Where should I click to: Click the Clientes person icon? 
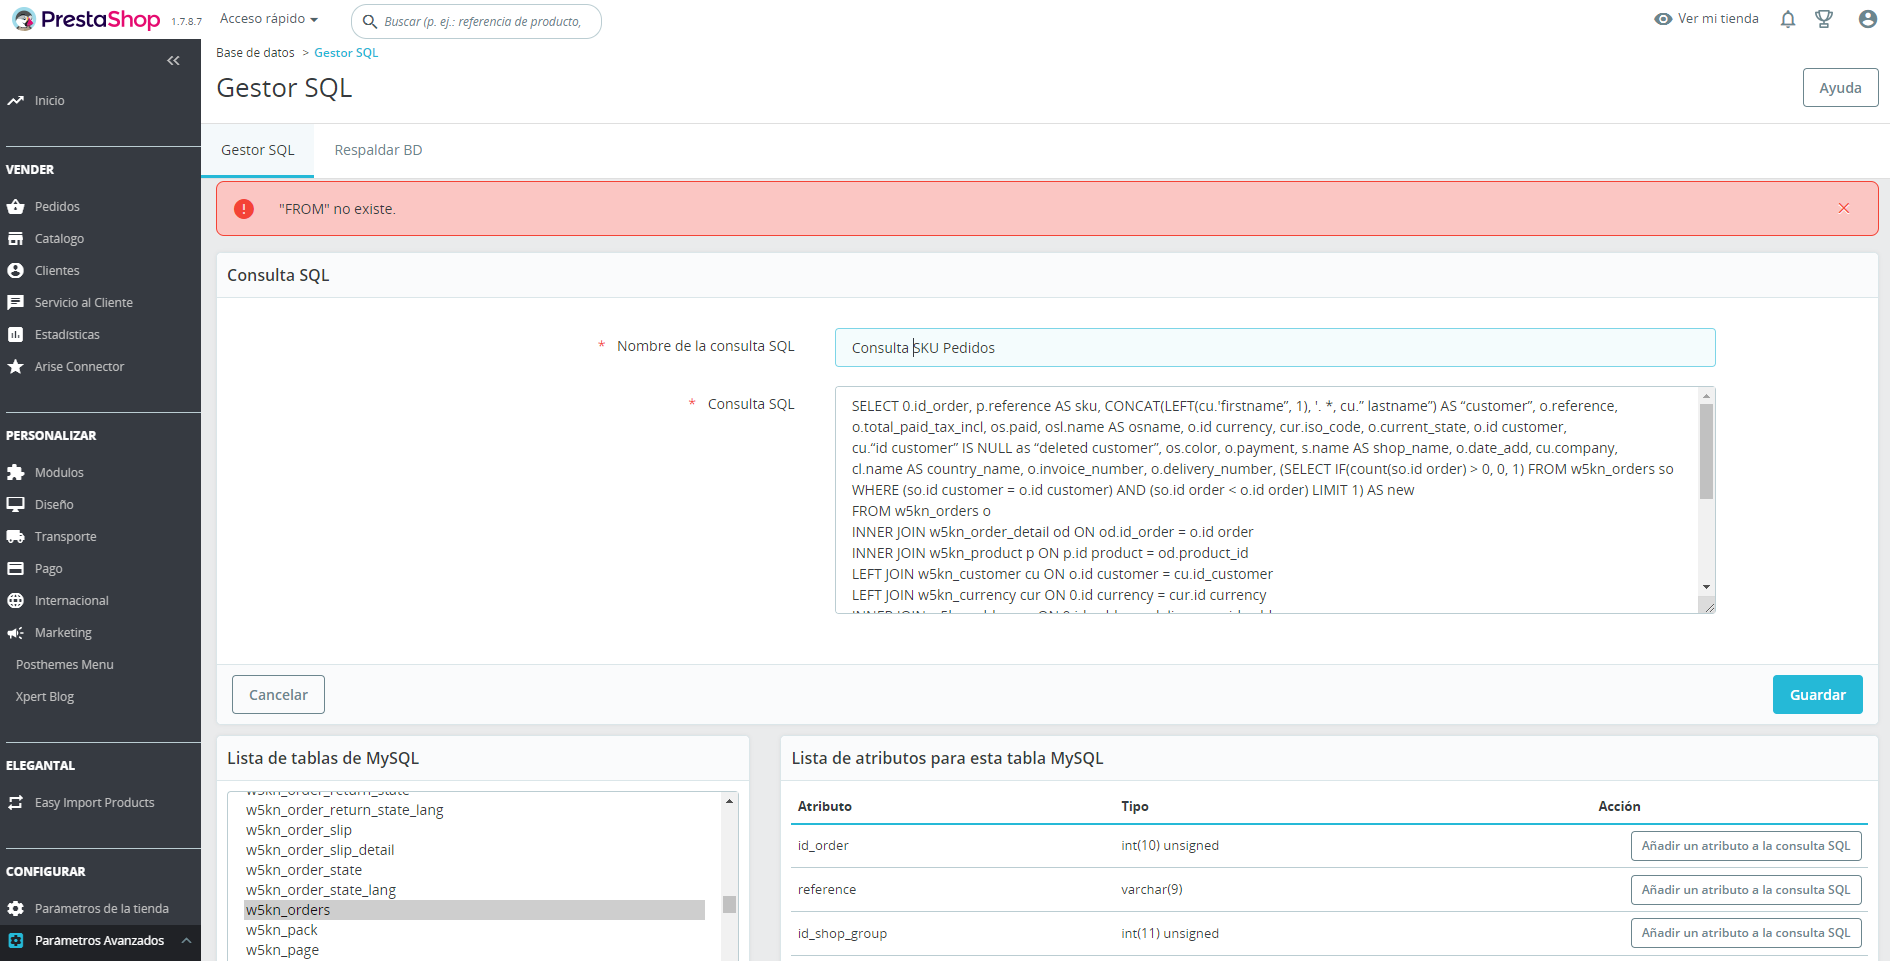(15, 271)
